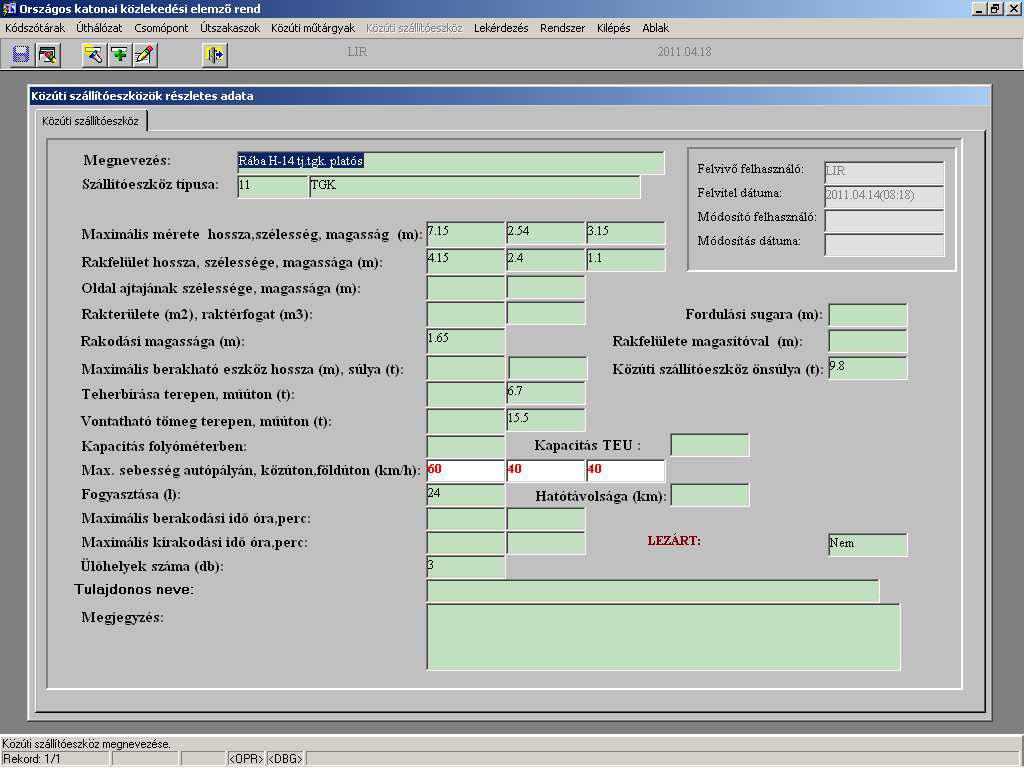Click the application icon in the title bar
This screenshot has height=768, width=1024.
click(8, 8)
